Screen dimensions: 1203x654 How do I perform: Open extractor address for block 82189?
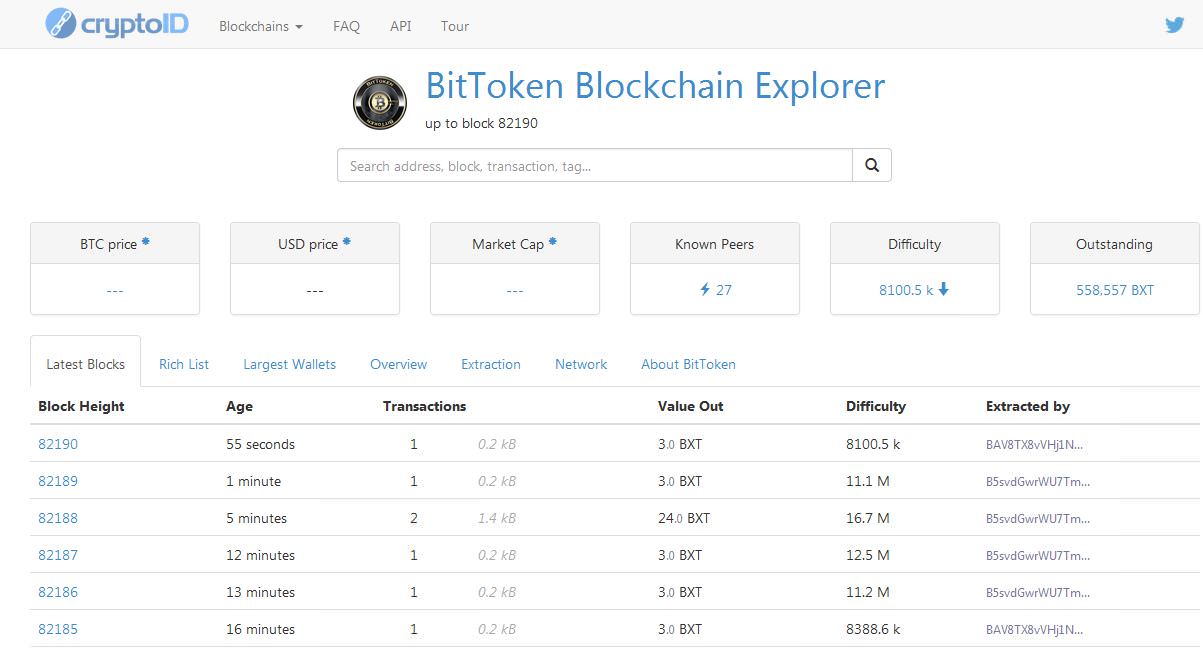point(1038,482)
